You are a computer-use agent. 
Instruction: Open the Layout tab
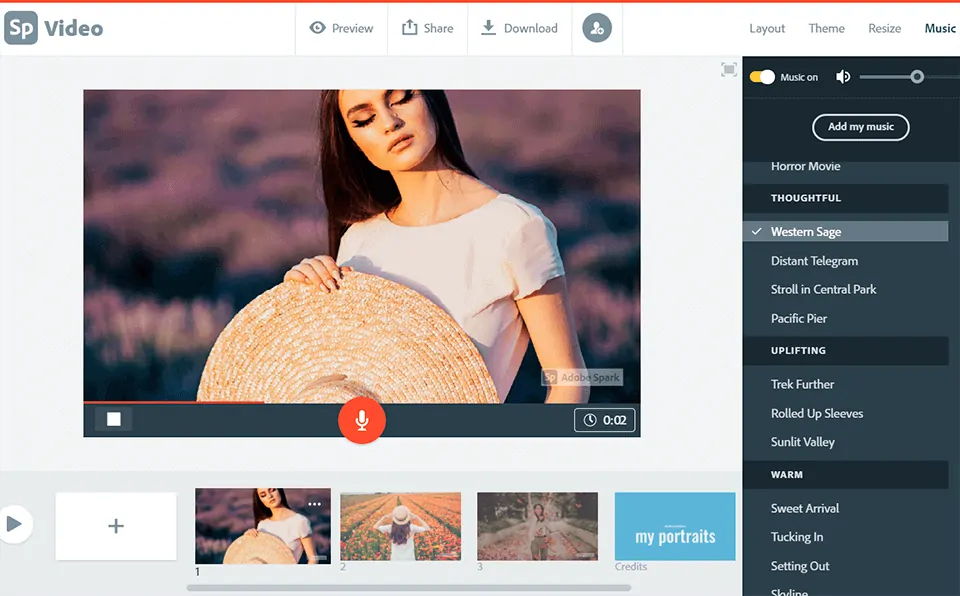pos(767,28)
